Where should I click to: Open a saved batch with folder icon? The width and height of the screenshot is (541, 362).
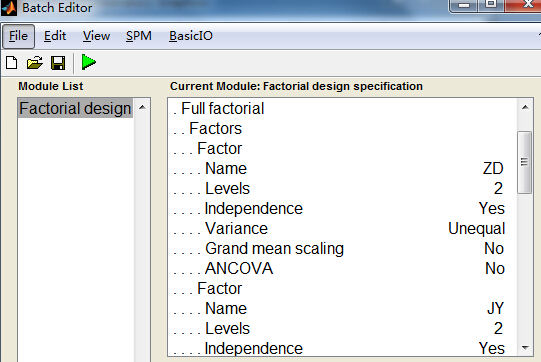coord(35,63)
